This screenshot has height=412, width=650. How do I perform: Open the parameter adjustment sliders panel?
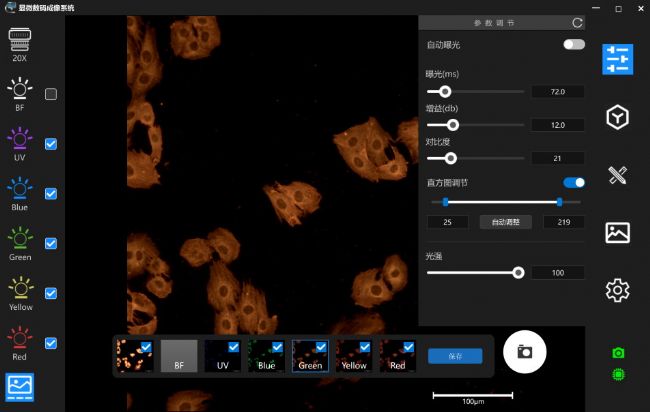click(x=617, y=60)
